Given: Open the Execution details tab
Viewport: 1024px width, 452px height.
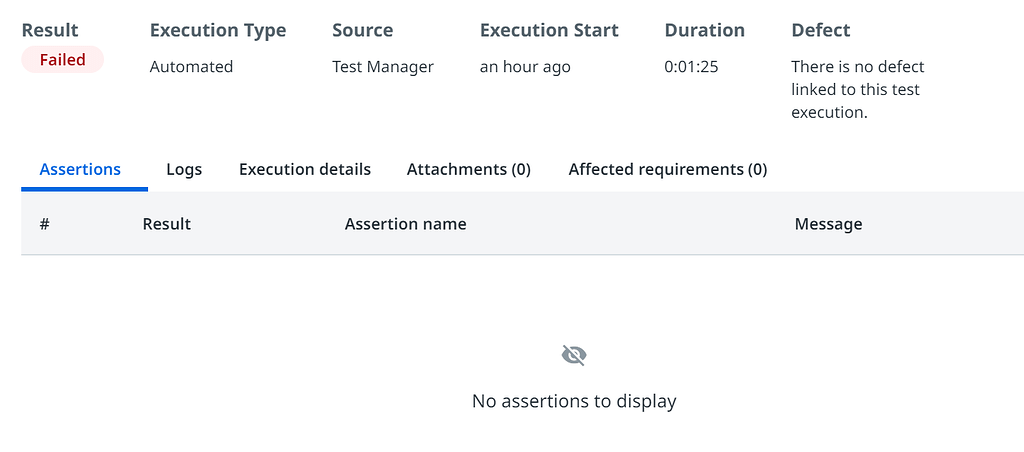Looking at the screenshot, I should coord(305,169).
